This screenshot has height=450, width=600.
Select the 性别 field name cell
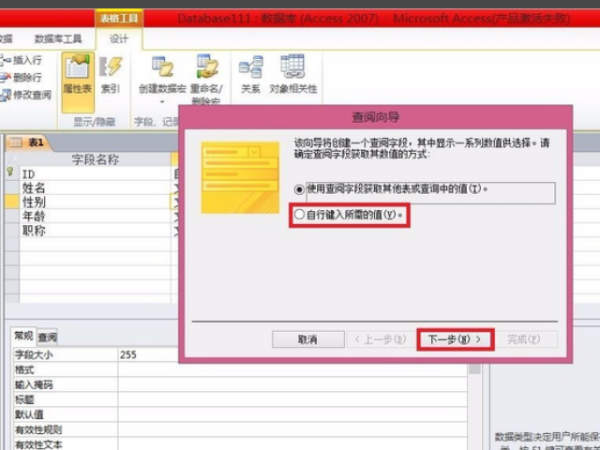pyautogui.click(x=95, y=202)
